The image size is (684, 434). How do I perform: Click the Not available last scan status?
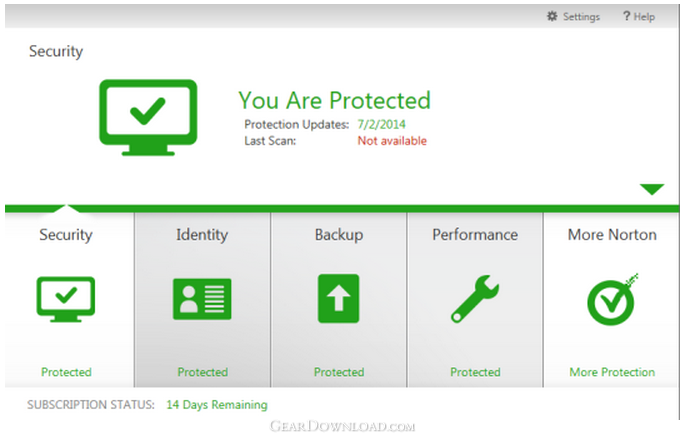pyautogui.click(x=392, y=141)
